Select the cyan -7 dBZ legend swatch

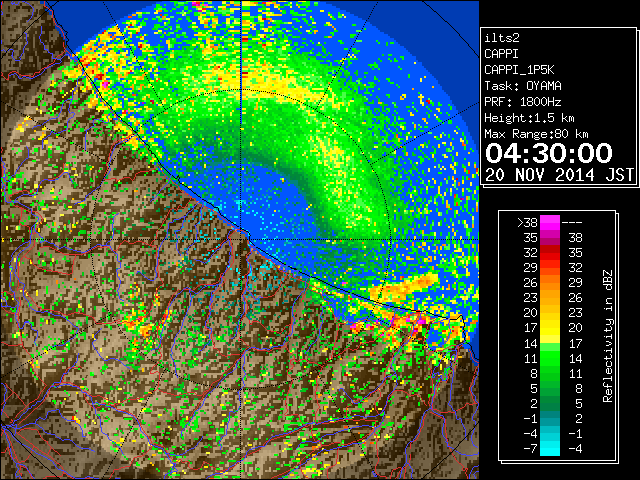coord(550,448)
